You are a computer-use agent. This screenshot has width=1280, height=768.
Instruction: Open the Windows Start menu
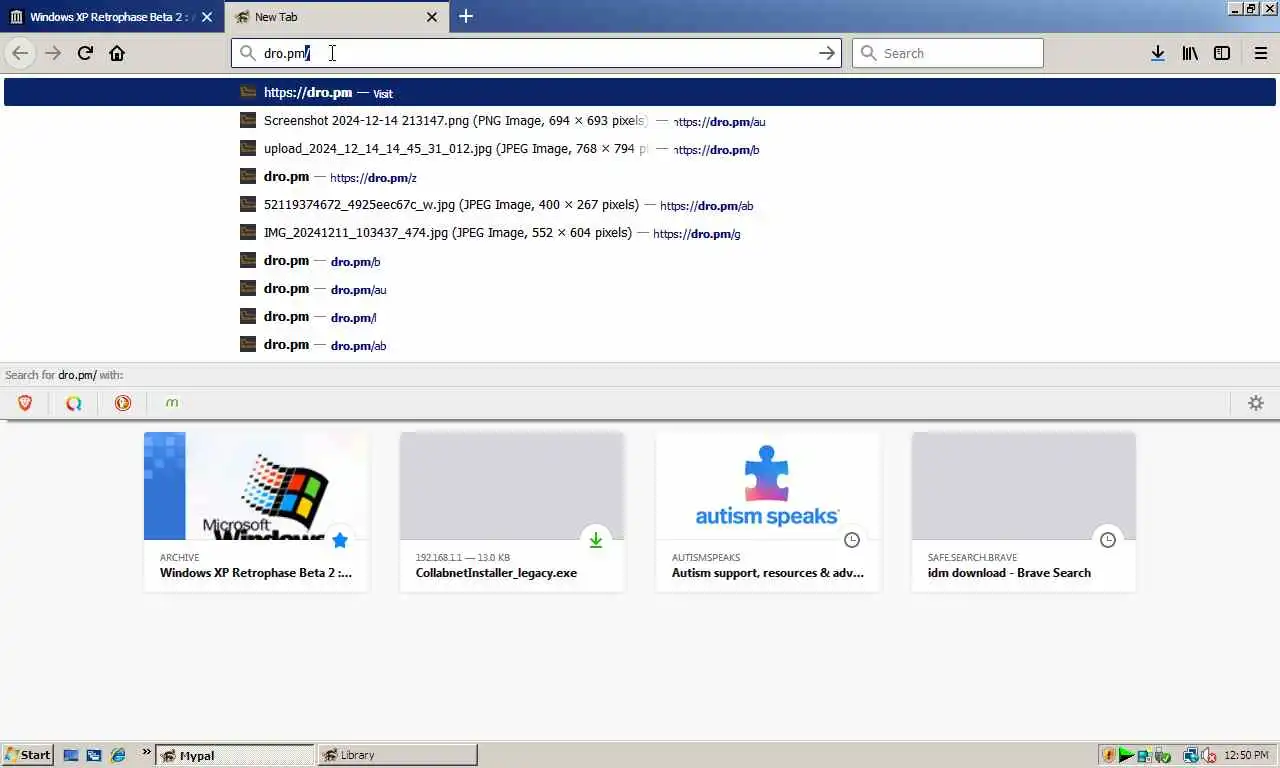pyautogui.click(x=27, y=755)
